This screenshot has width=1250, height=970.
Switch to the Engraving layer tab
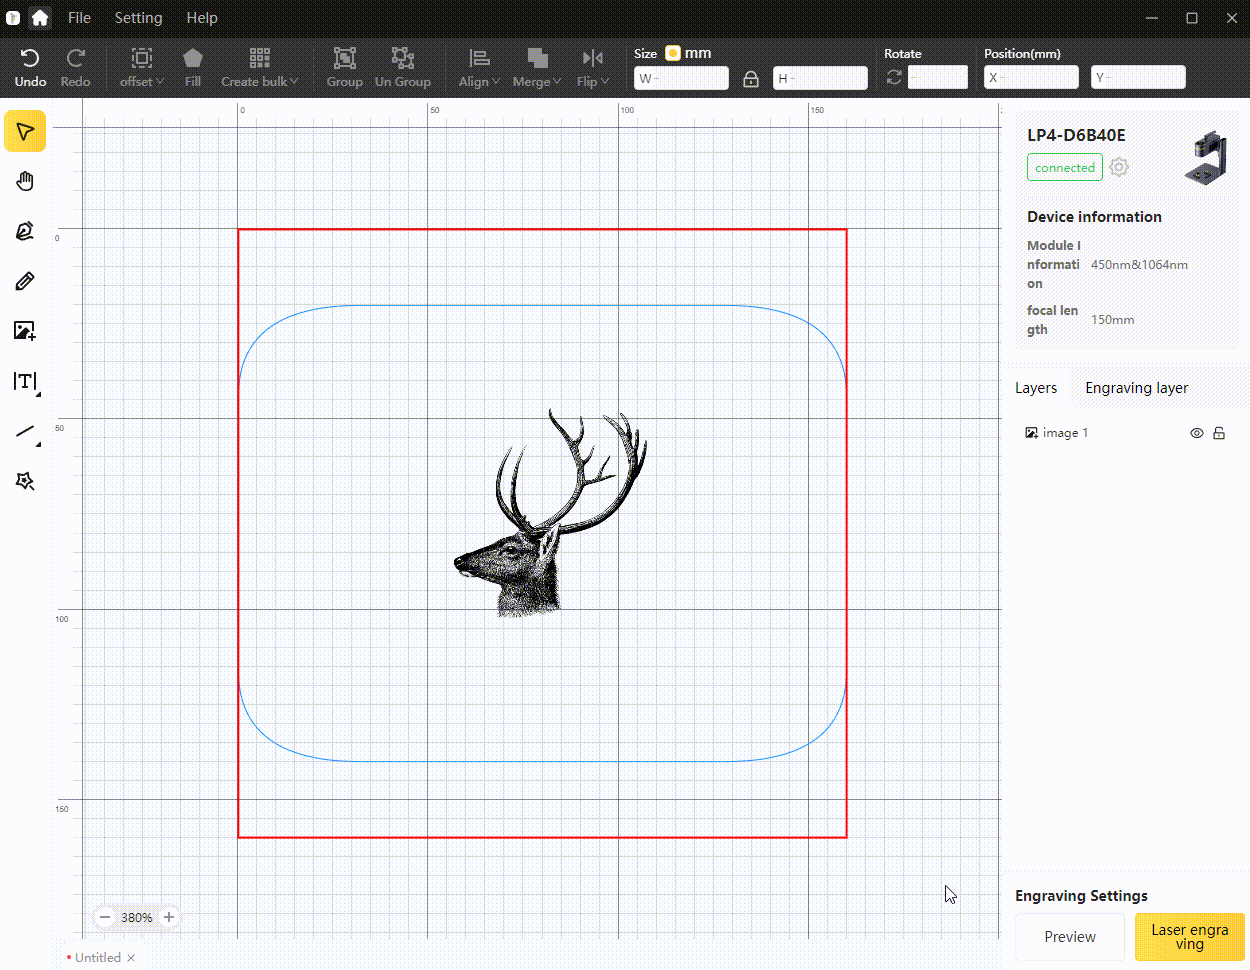[1137, 388]
